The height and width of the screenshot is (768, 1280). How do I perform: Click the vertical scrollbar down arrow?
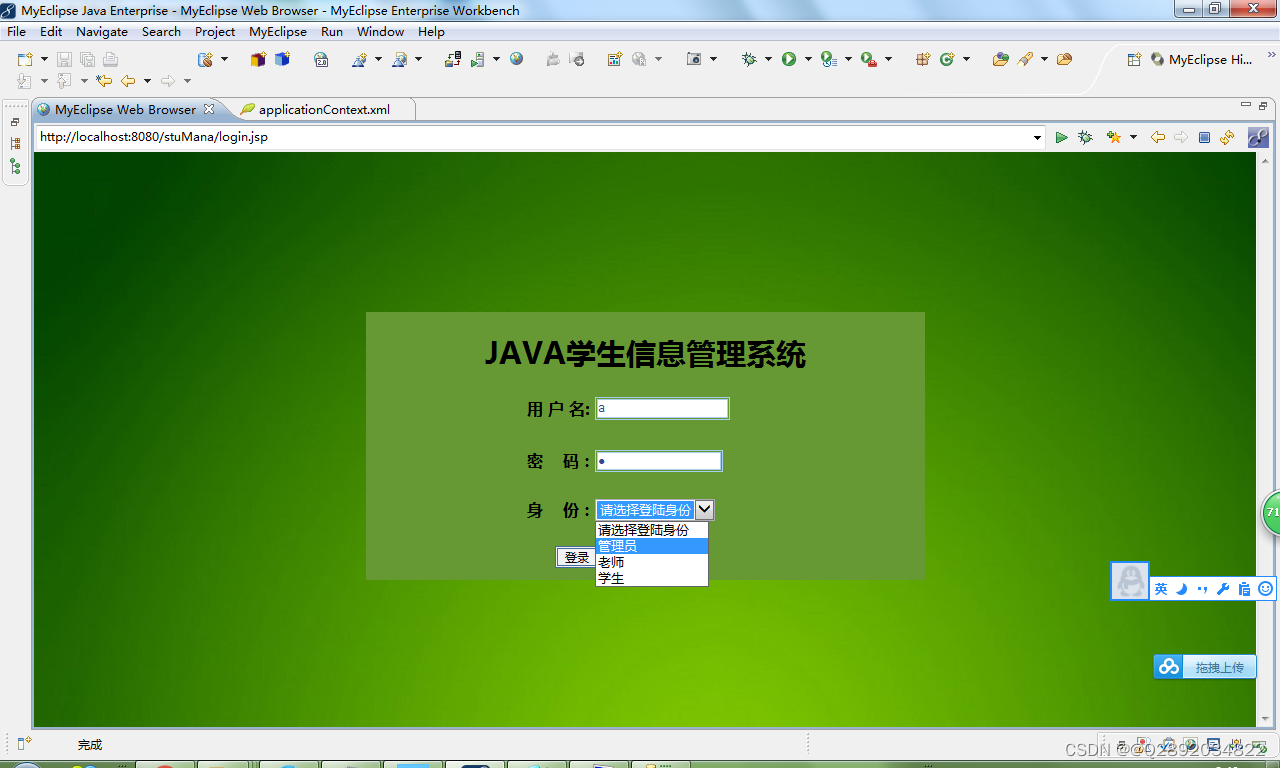[x=1265, y=719]
